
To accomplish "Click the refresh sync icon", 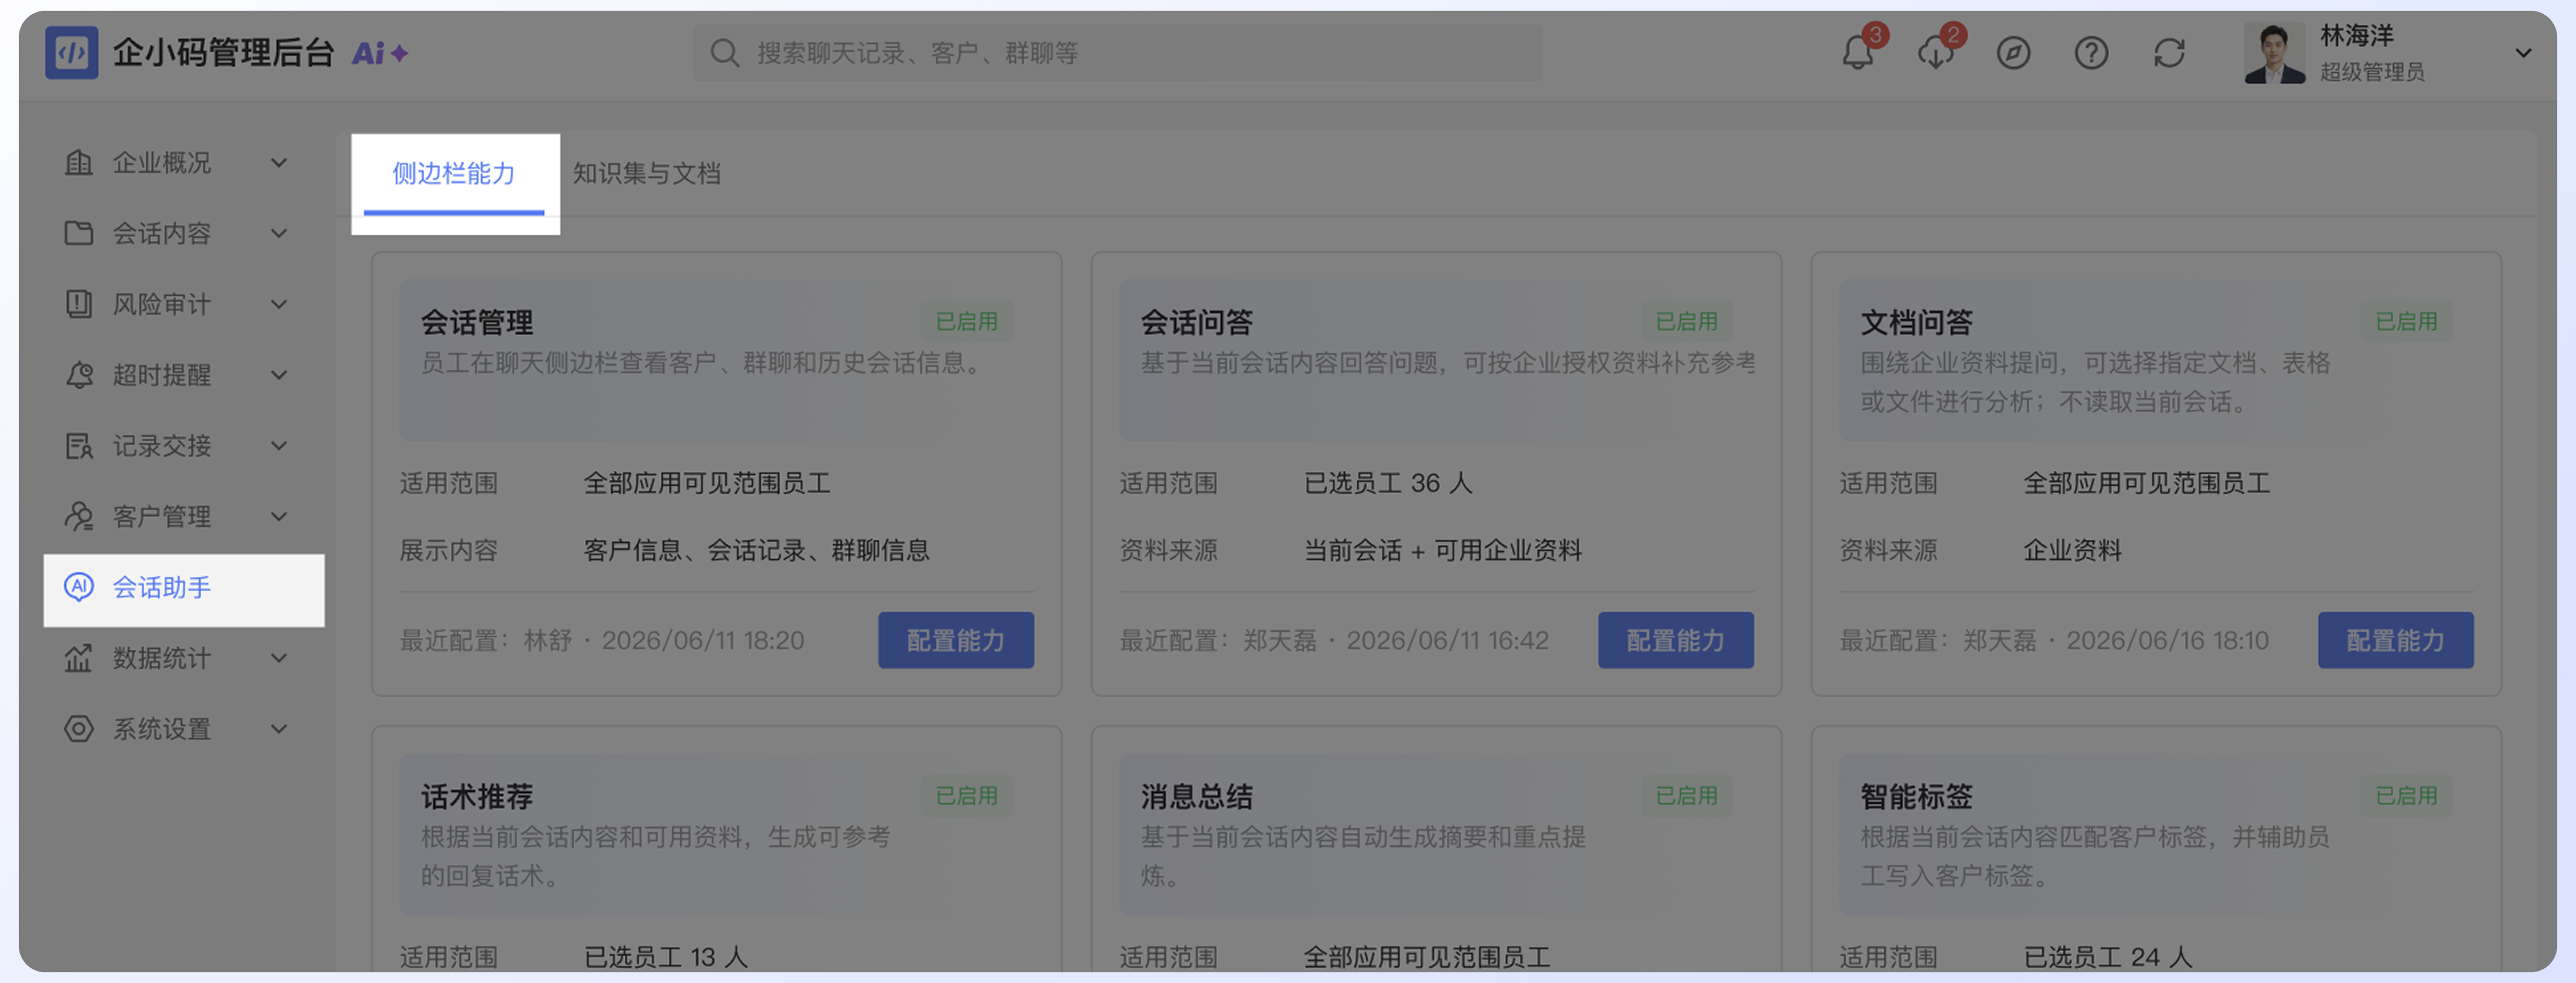I will click(x=2169, y=53).
